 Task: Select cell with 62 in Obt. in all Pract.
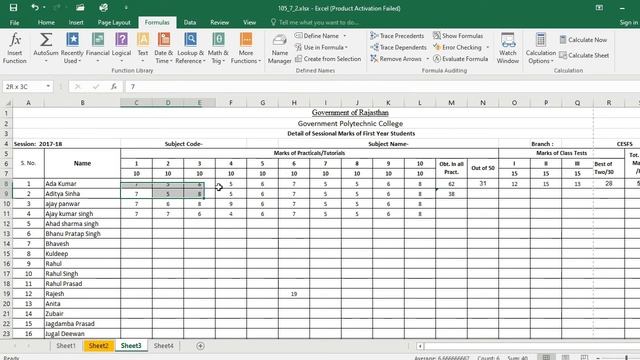(x=451, y=184)
